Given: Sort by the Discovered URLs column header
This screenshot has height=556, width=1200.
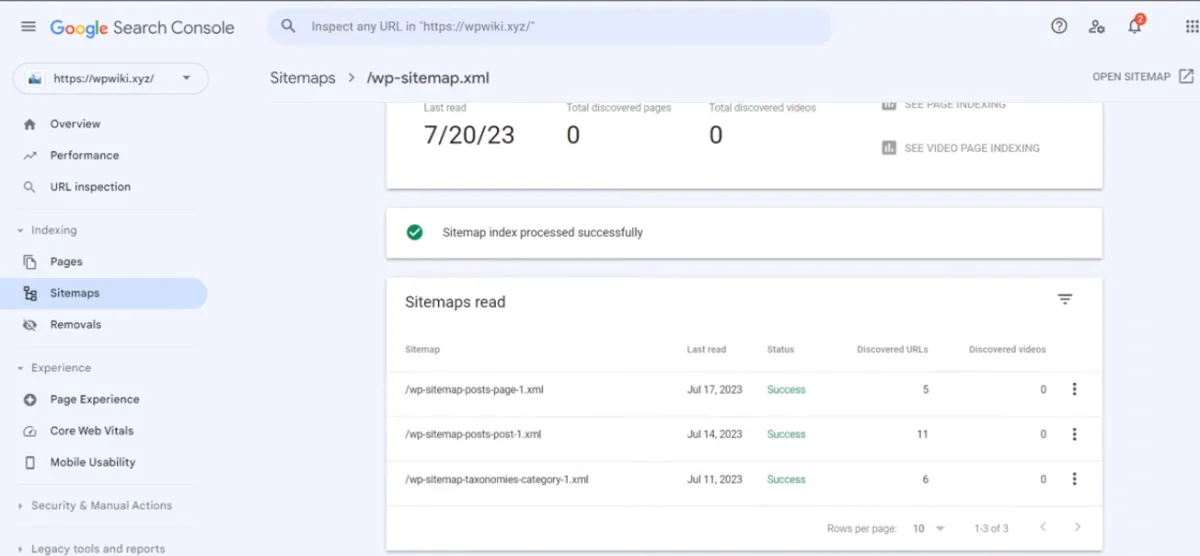Looking at the screenshot, I should coord(892,350).
